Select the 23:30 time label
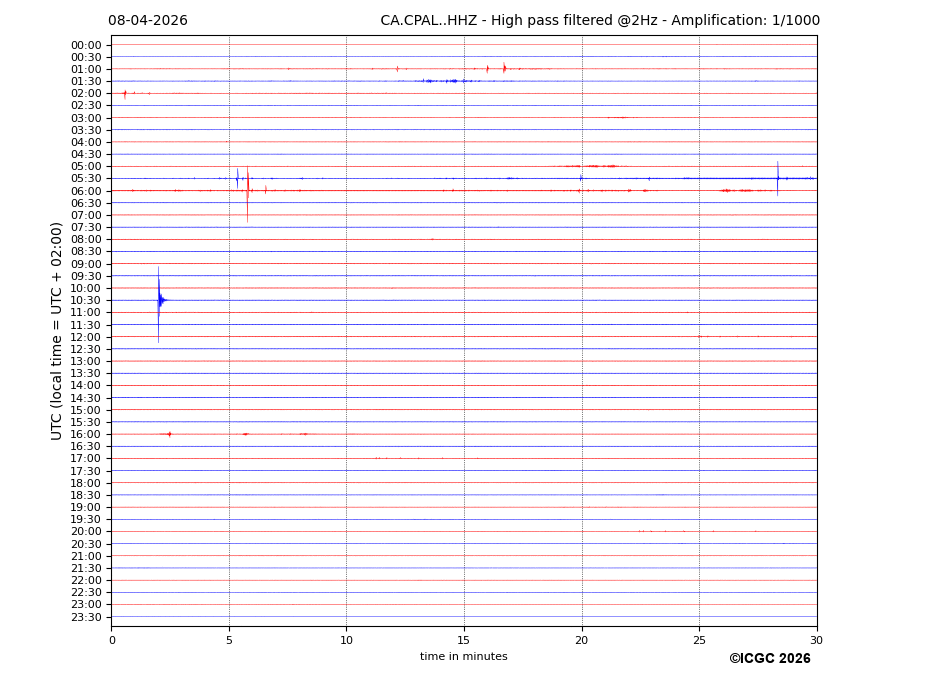 click(86, 617)
